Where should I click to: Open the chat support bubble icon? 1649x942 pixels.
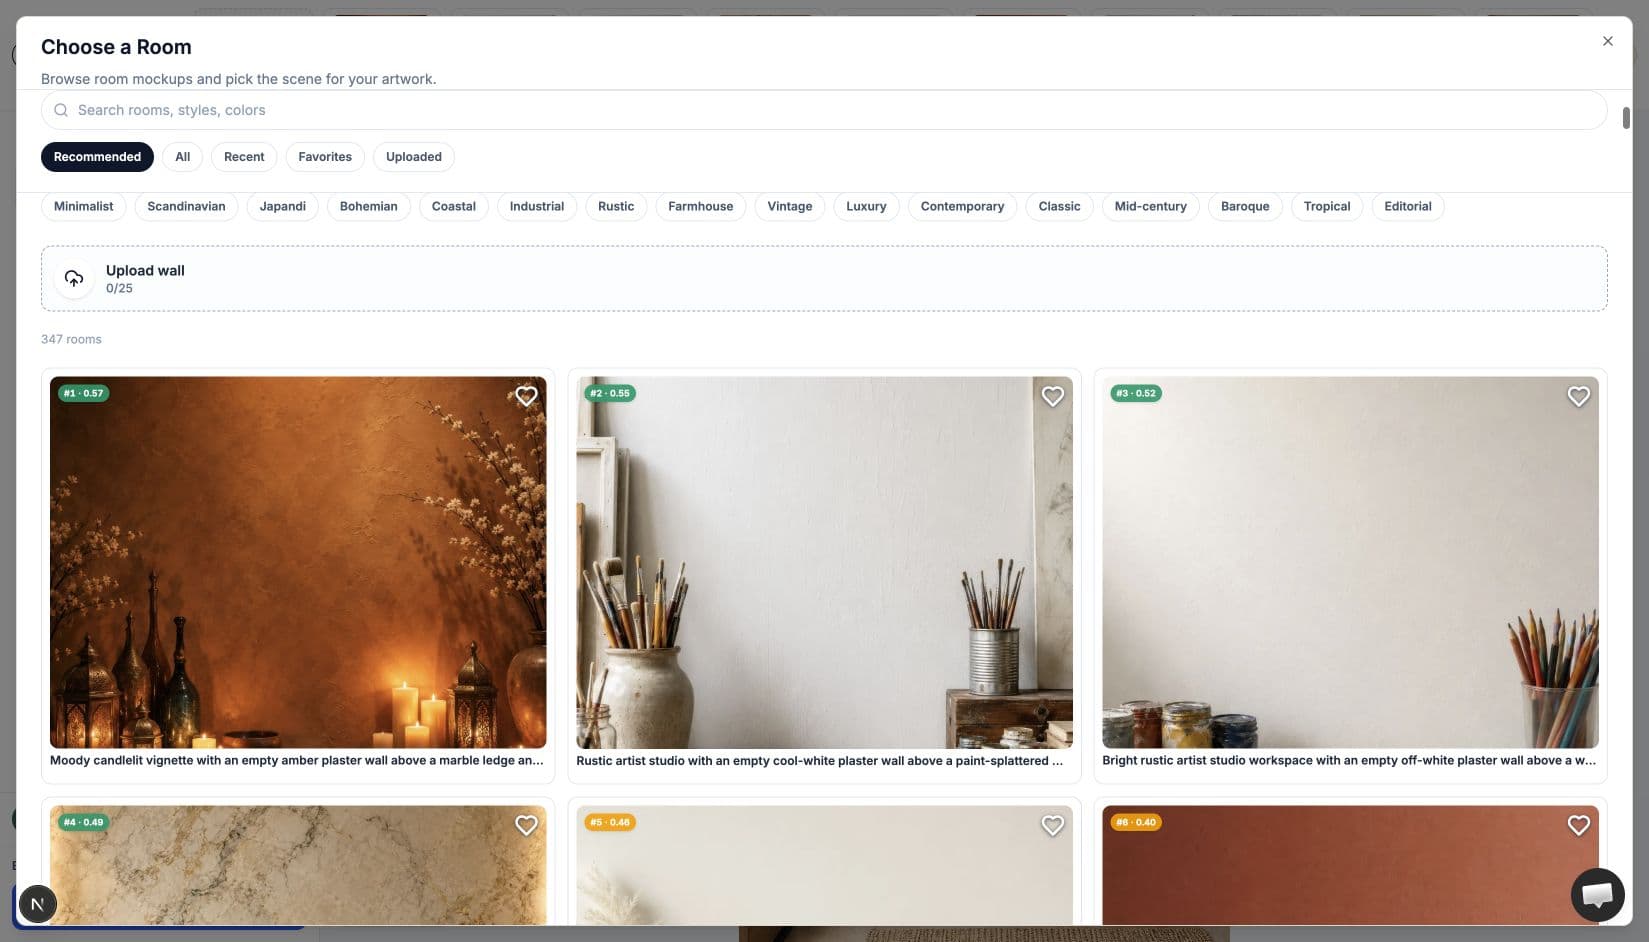pyautogui.click(x=1597, y=894)
